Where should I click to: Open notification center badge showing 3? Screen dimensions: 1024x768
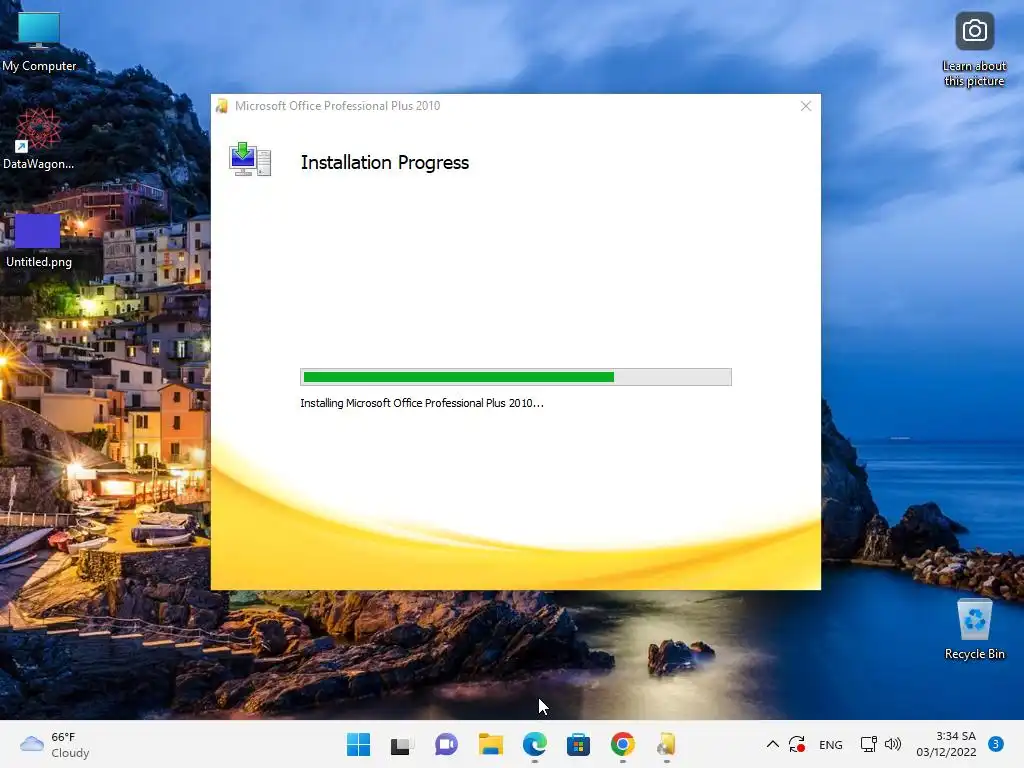pyautogui.click(x=996, y=744)
